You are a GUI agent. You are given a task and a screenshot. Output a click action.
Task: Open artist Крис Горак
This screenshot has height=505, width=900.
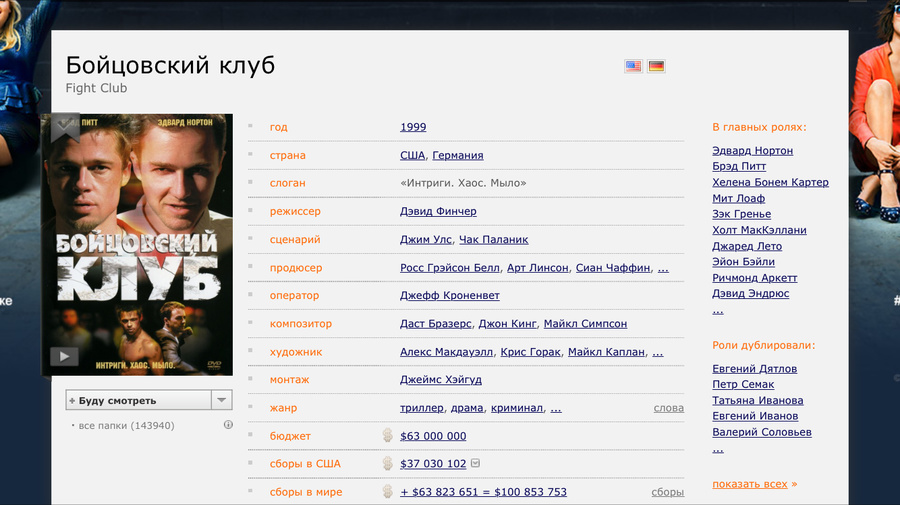[530, 352]
